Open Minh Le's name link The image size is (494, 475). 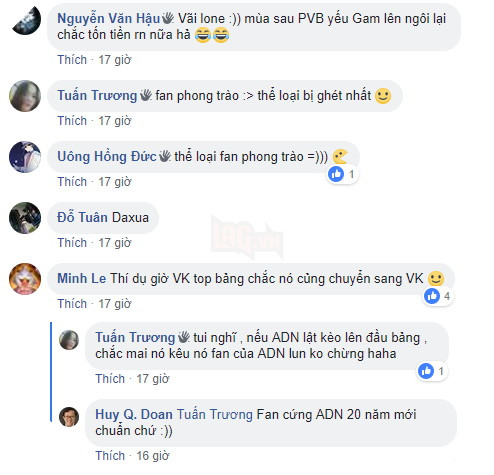[82, 278]
